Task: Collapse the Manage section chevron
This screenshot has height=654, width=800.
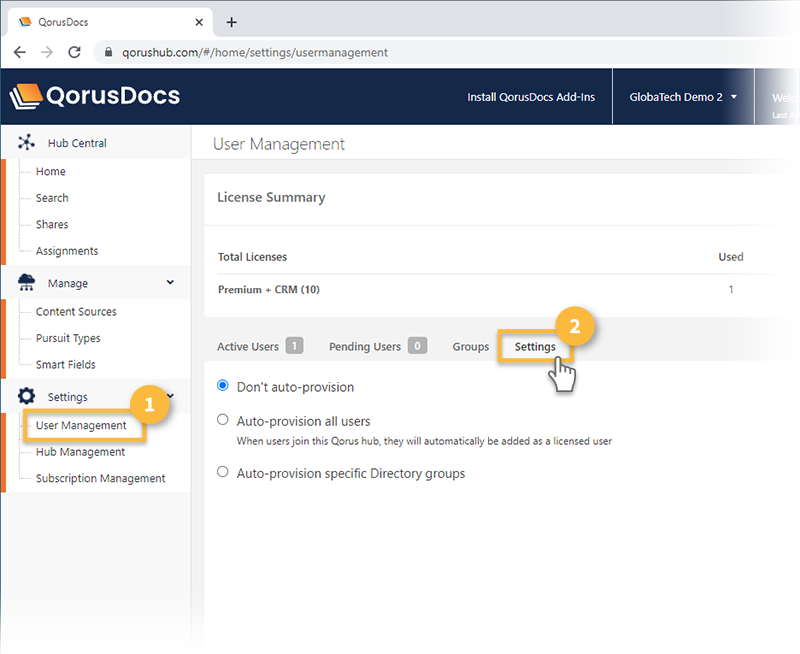Action: coord(170,282)
